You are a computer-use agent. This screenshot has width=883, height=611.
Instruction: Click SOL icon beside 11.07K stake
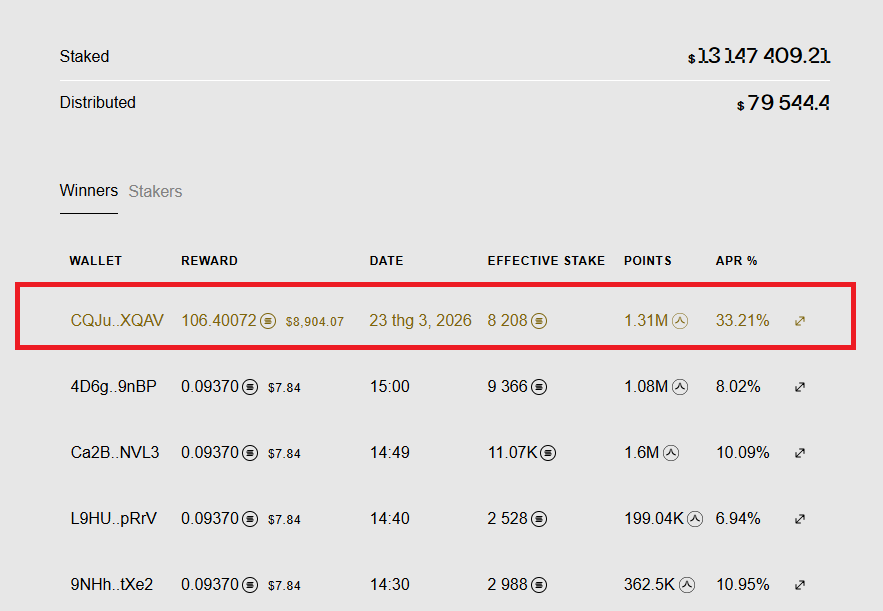pos(548,453)
